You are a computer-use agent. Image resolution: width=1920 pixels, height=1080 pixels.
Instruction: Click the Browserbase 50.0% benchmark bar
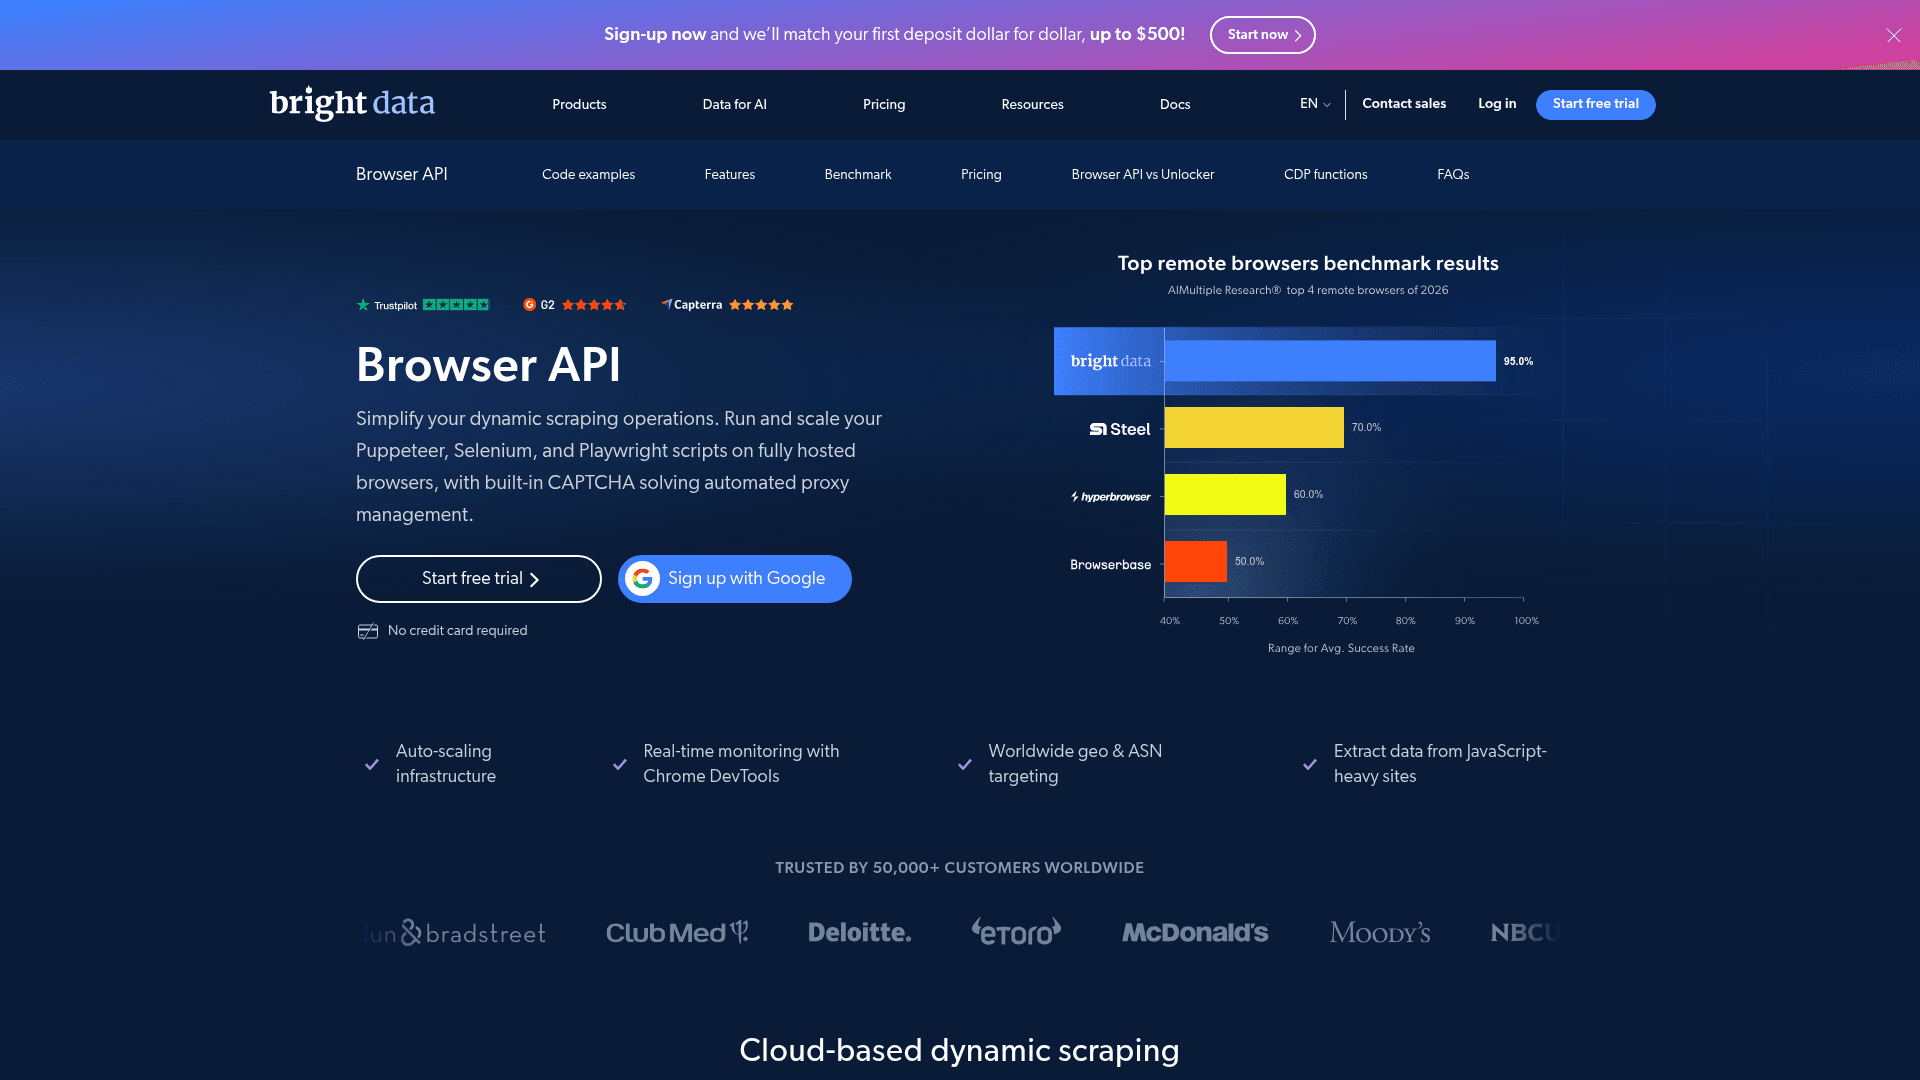coord(1196,562)
